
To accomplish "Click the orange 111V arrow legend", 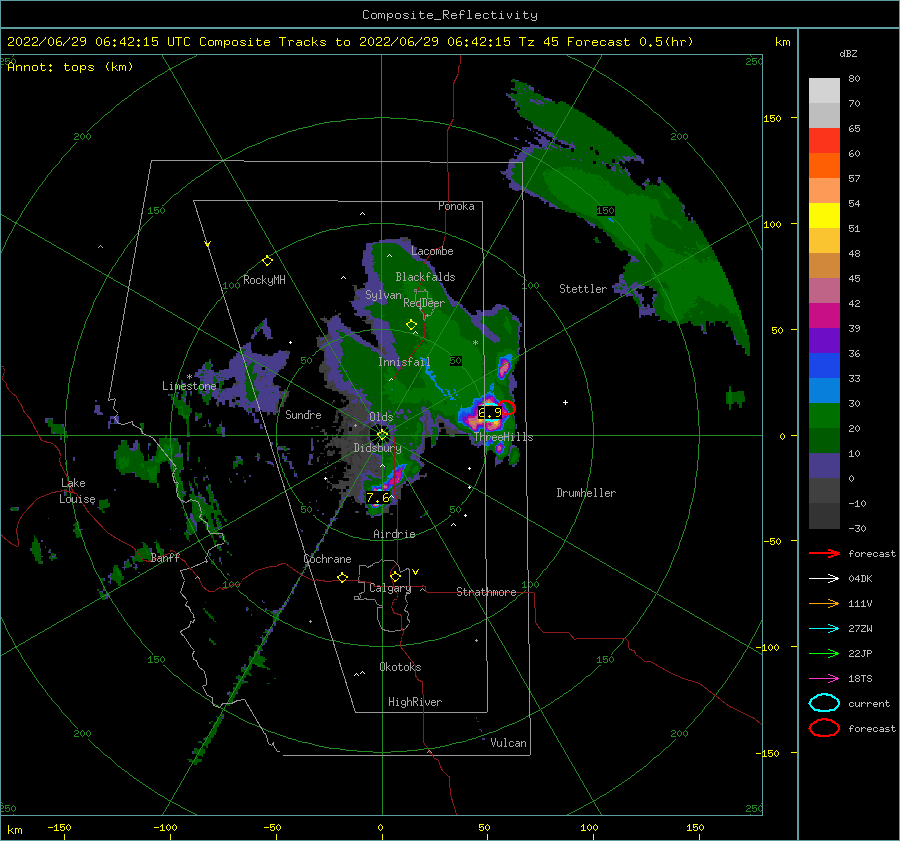I will point(824,603).
